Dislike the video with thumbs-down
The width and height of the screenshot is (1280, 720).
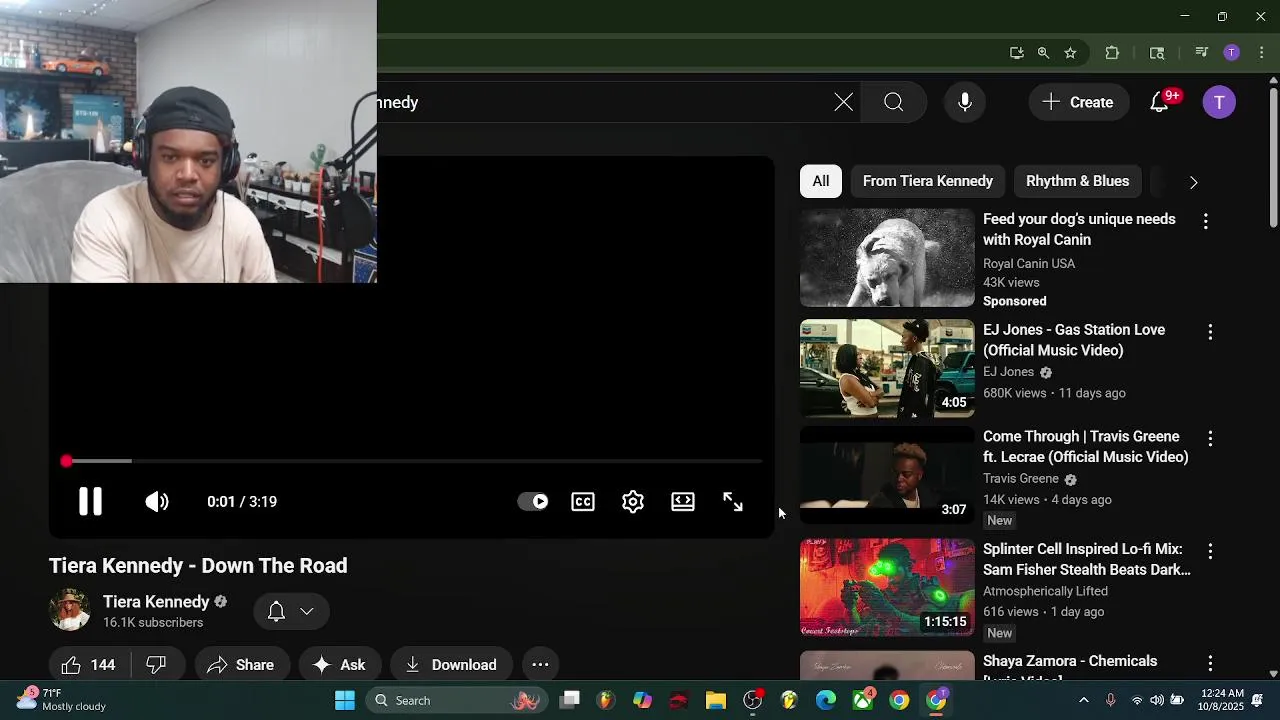click(x=157, y=665)
